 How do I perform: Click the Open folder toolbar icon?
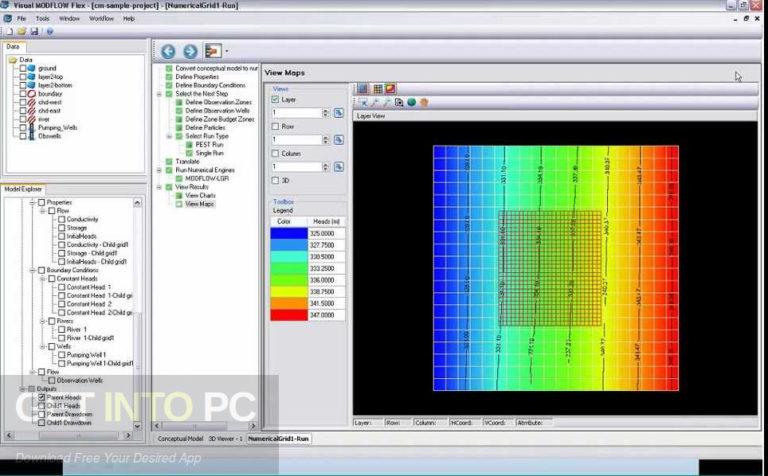click(22, 31)
